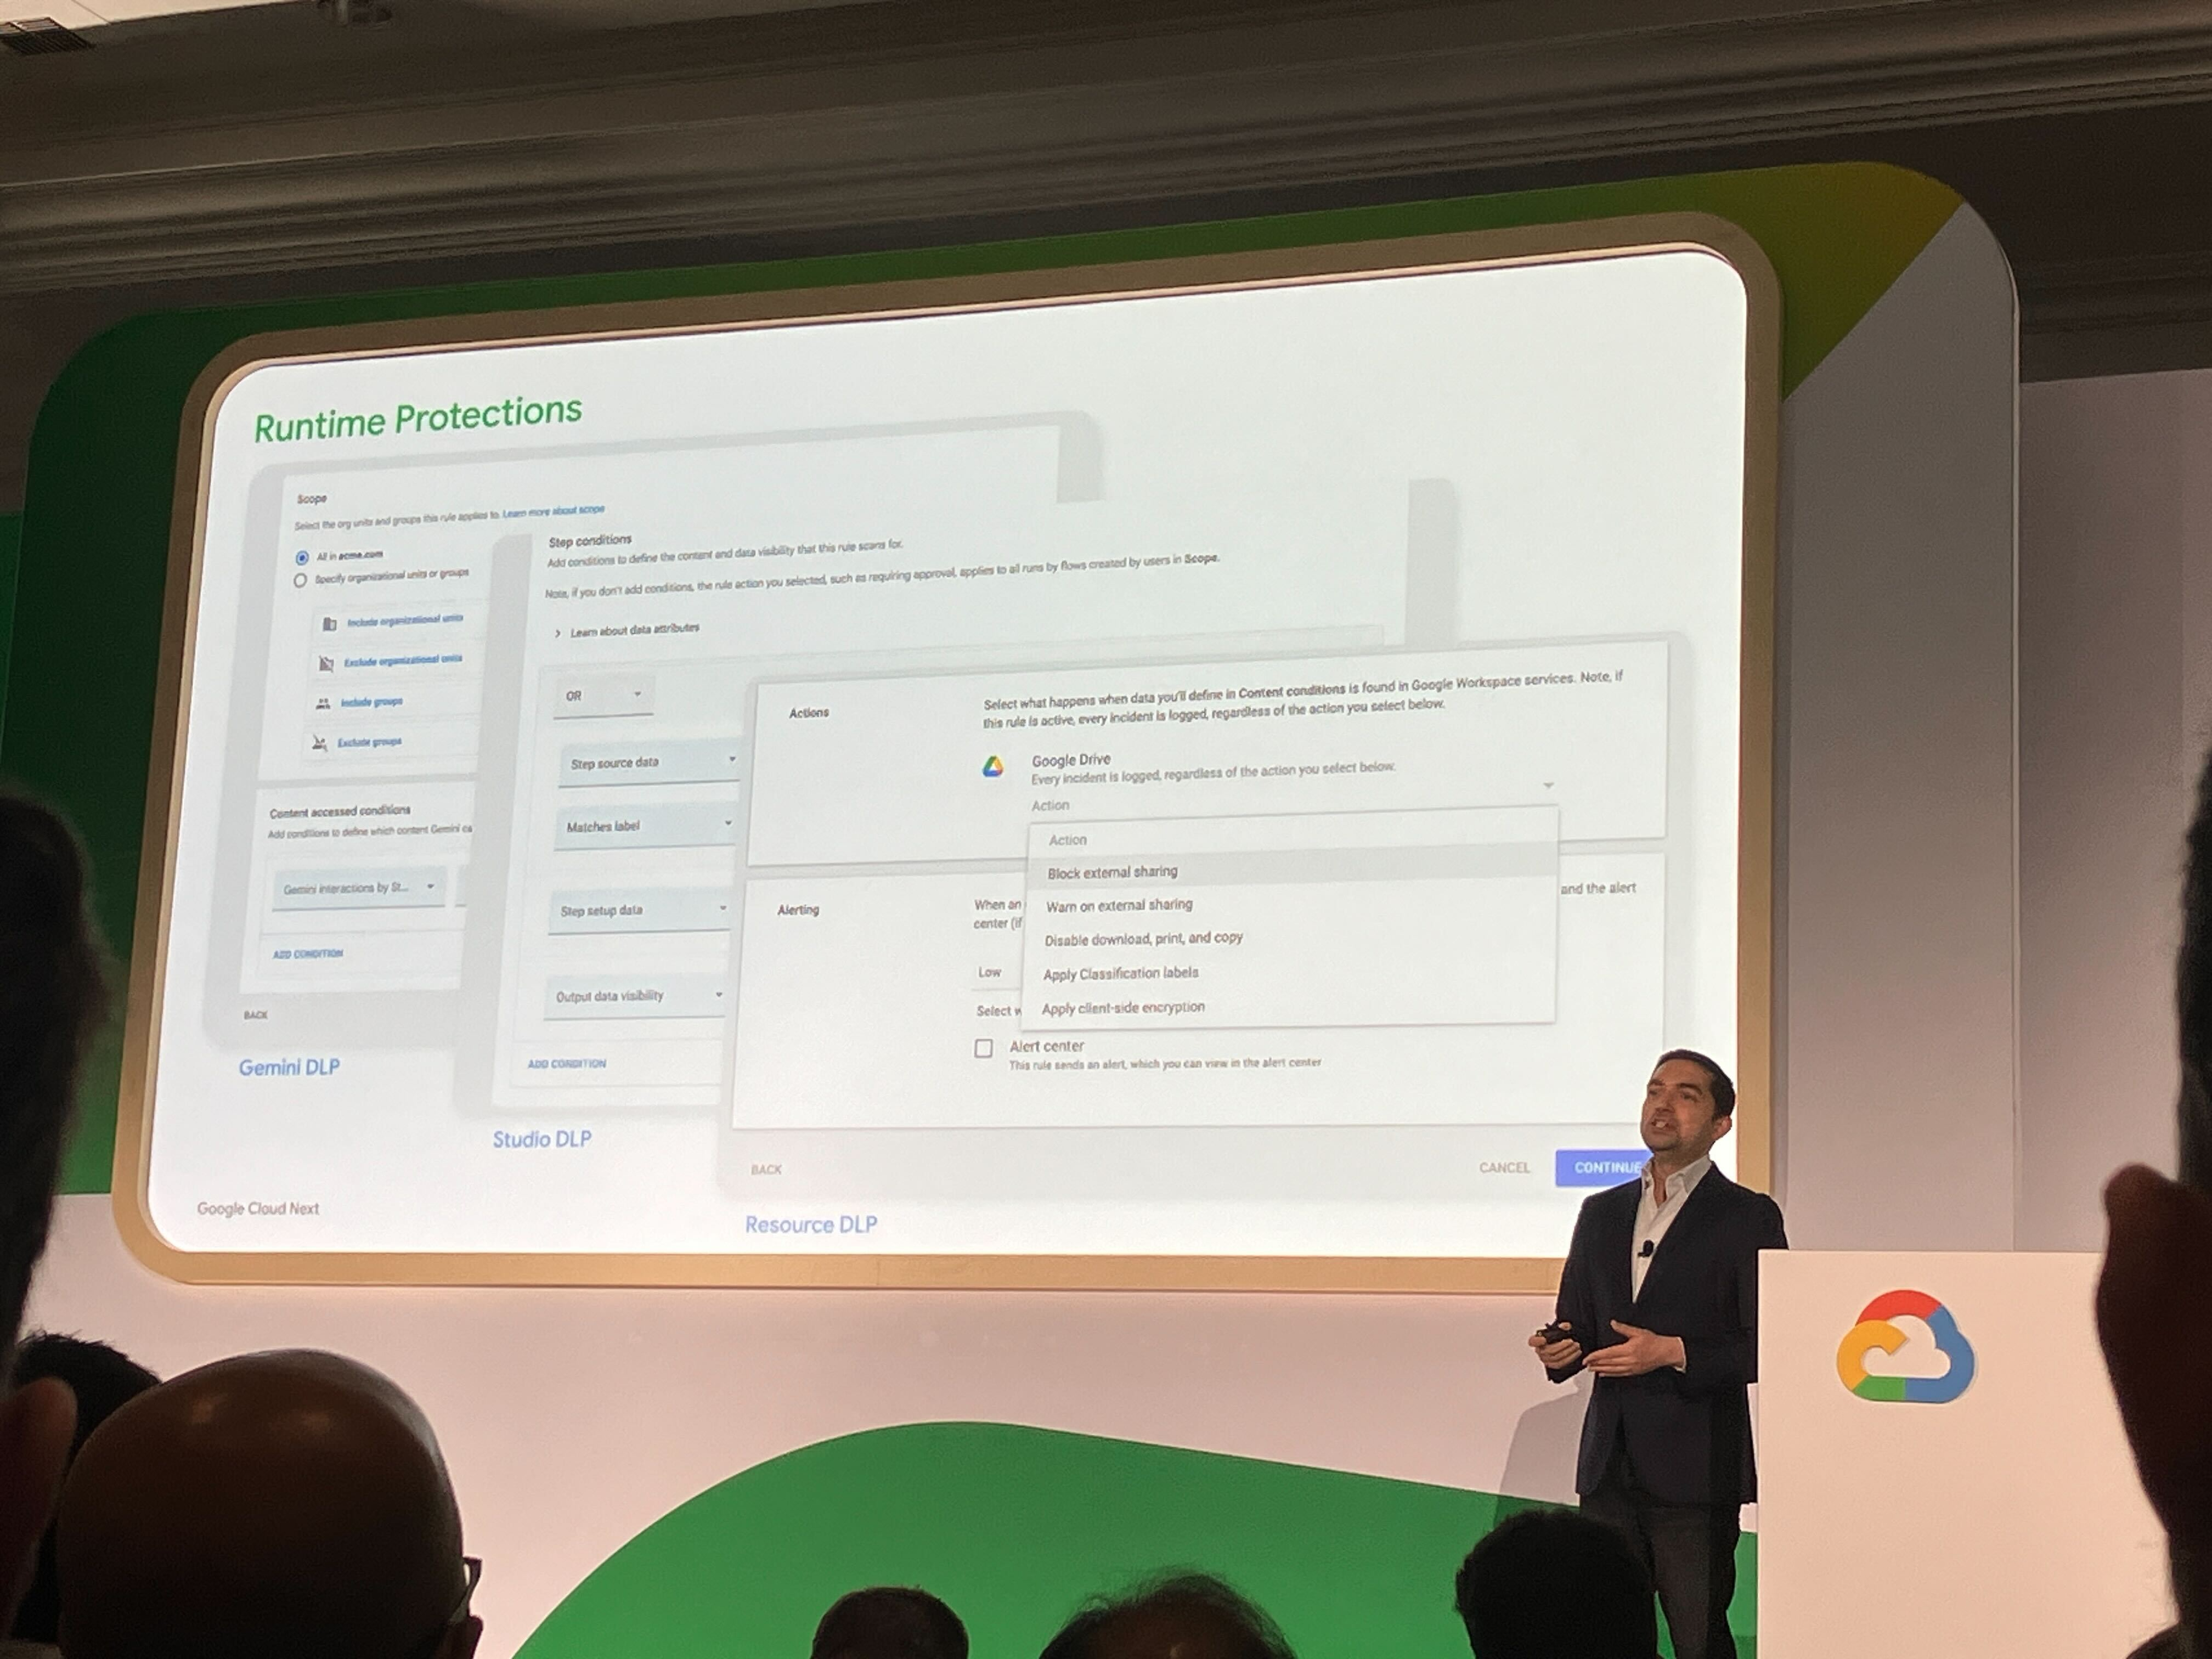This screenshot has width=2212, height=1659.
Task: Click the Include organizational units building icon
Action: coord(329,624)
